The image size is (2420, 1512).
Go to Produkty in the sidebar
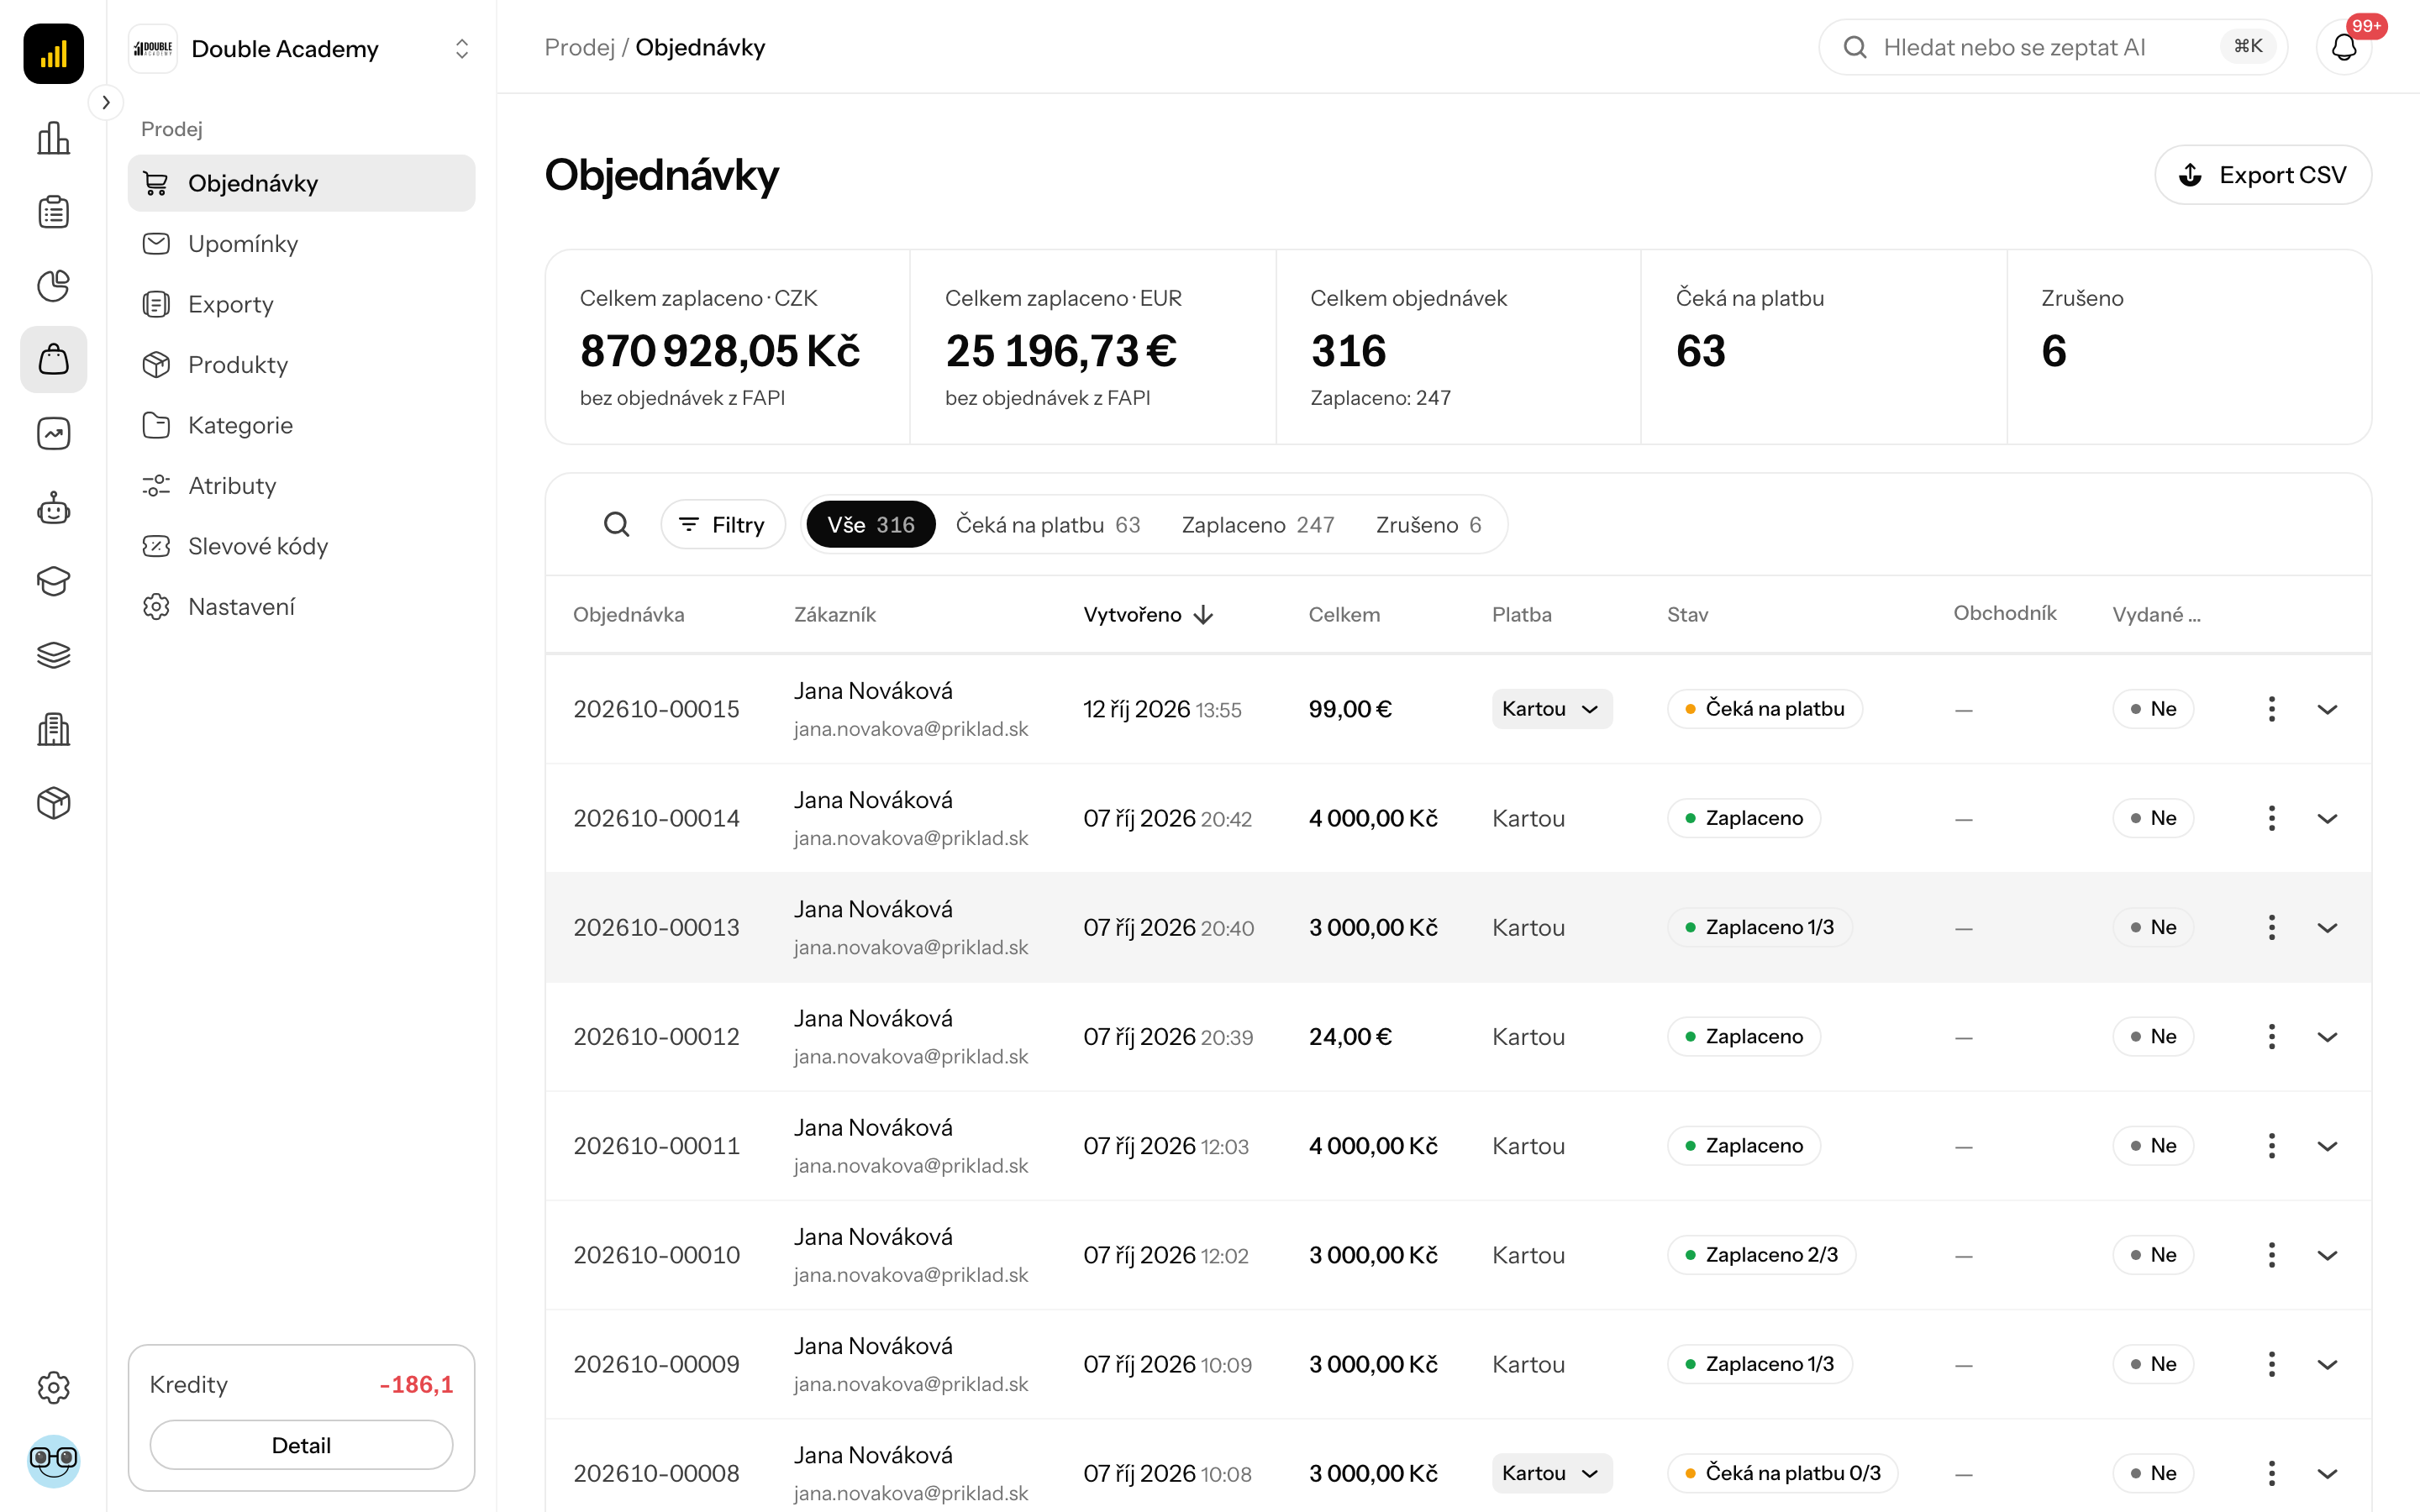(x=301, y=364)
